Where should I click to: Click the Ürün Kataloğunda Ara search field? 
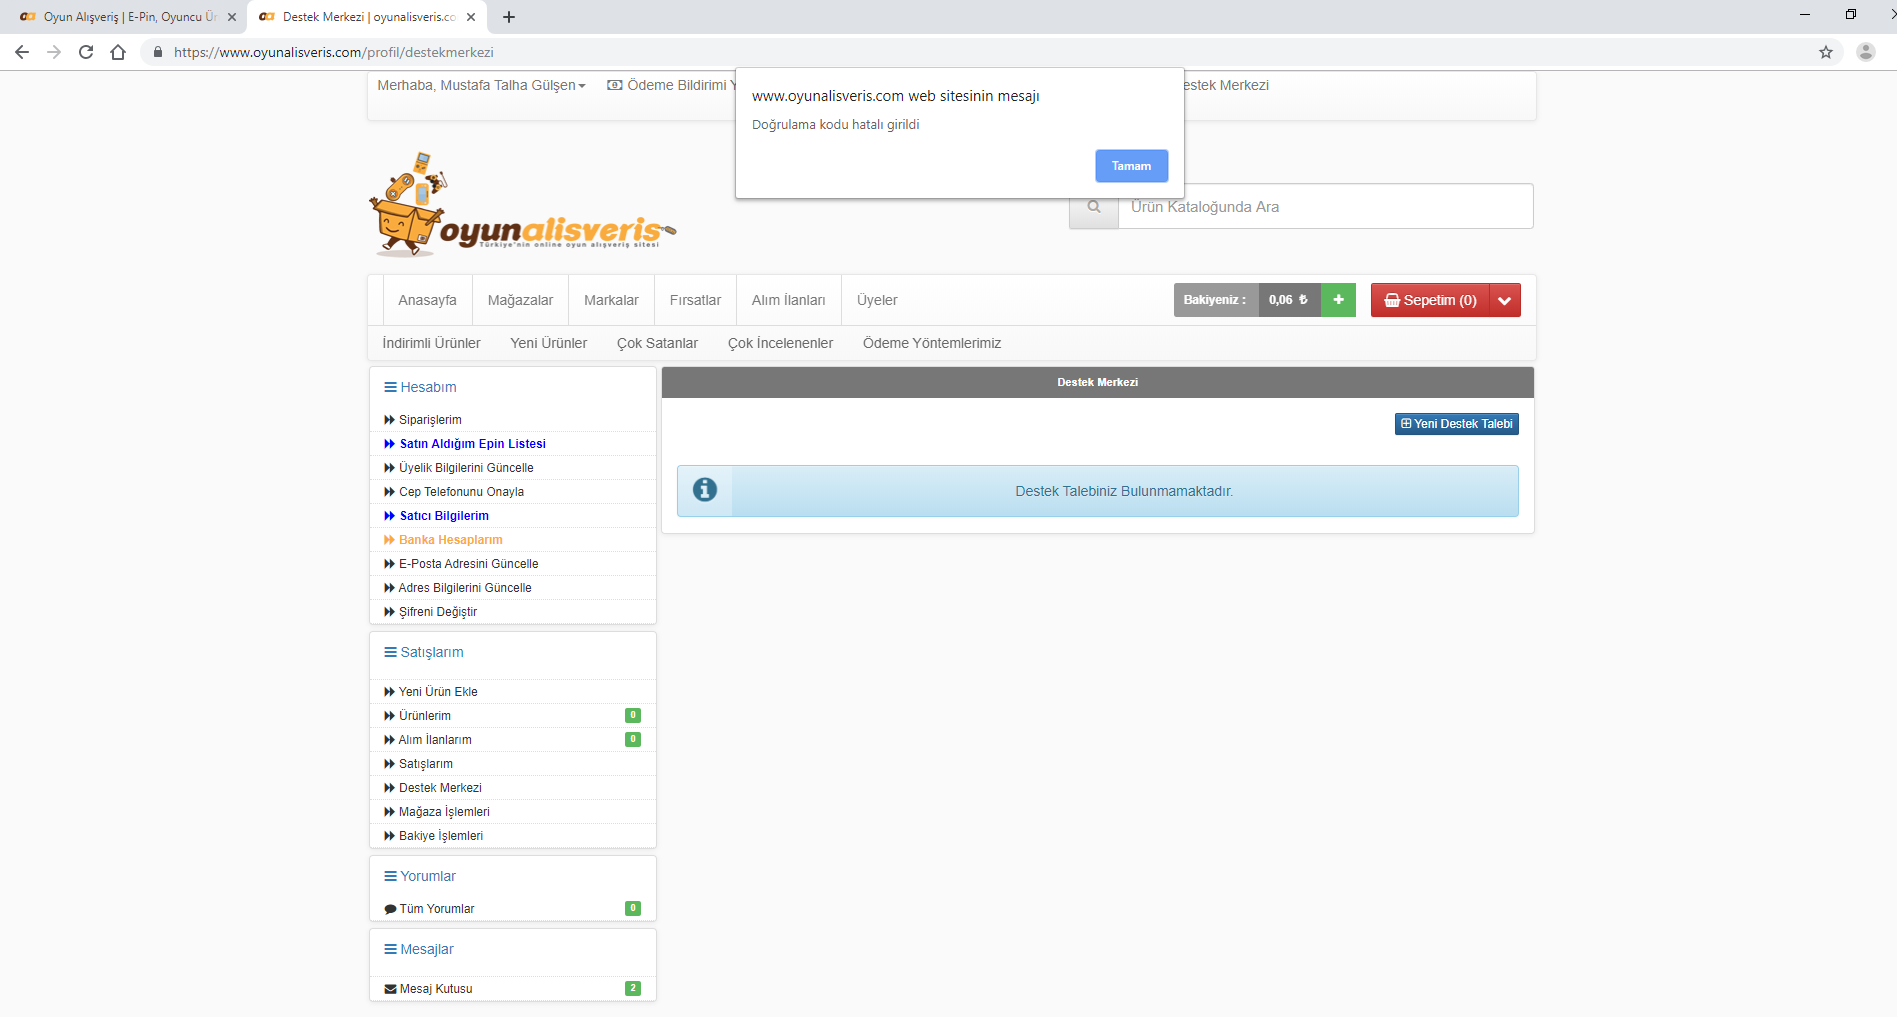(1324, 207)
